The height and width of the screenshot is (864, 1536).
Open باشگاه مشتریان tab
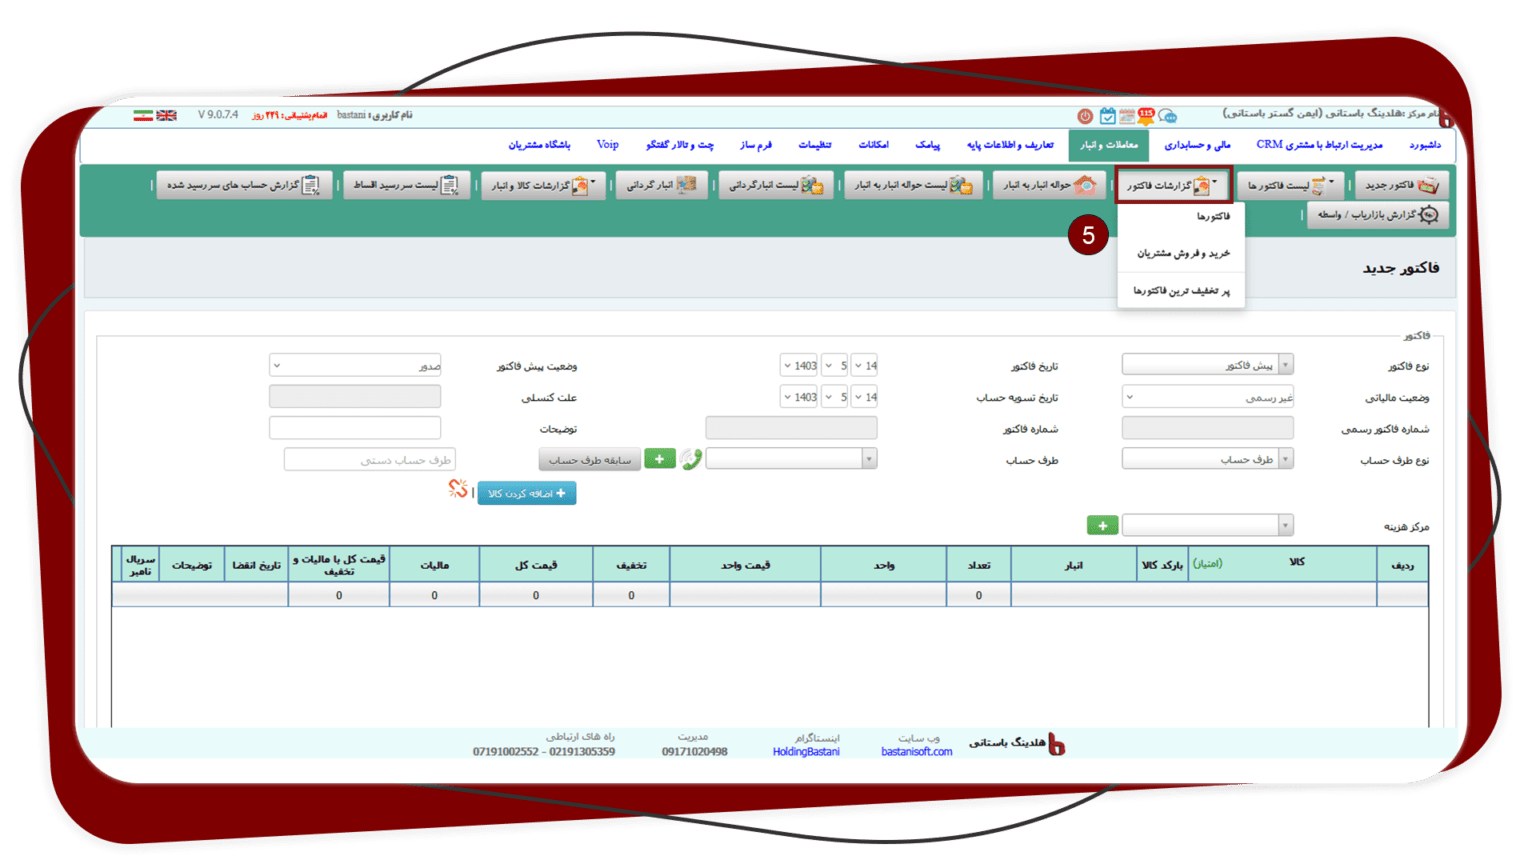pyautogui.click(x=539, y=145)
